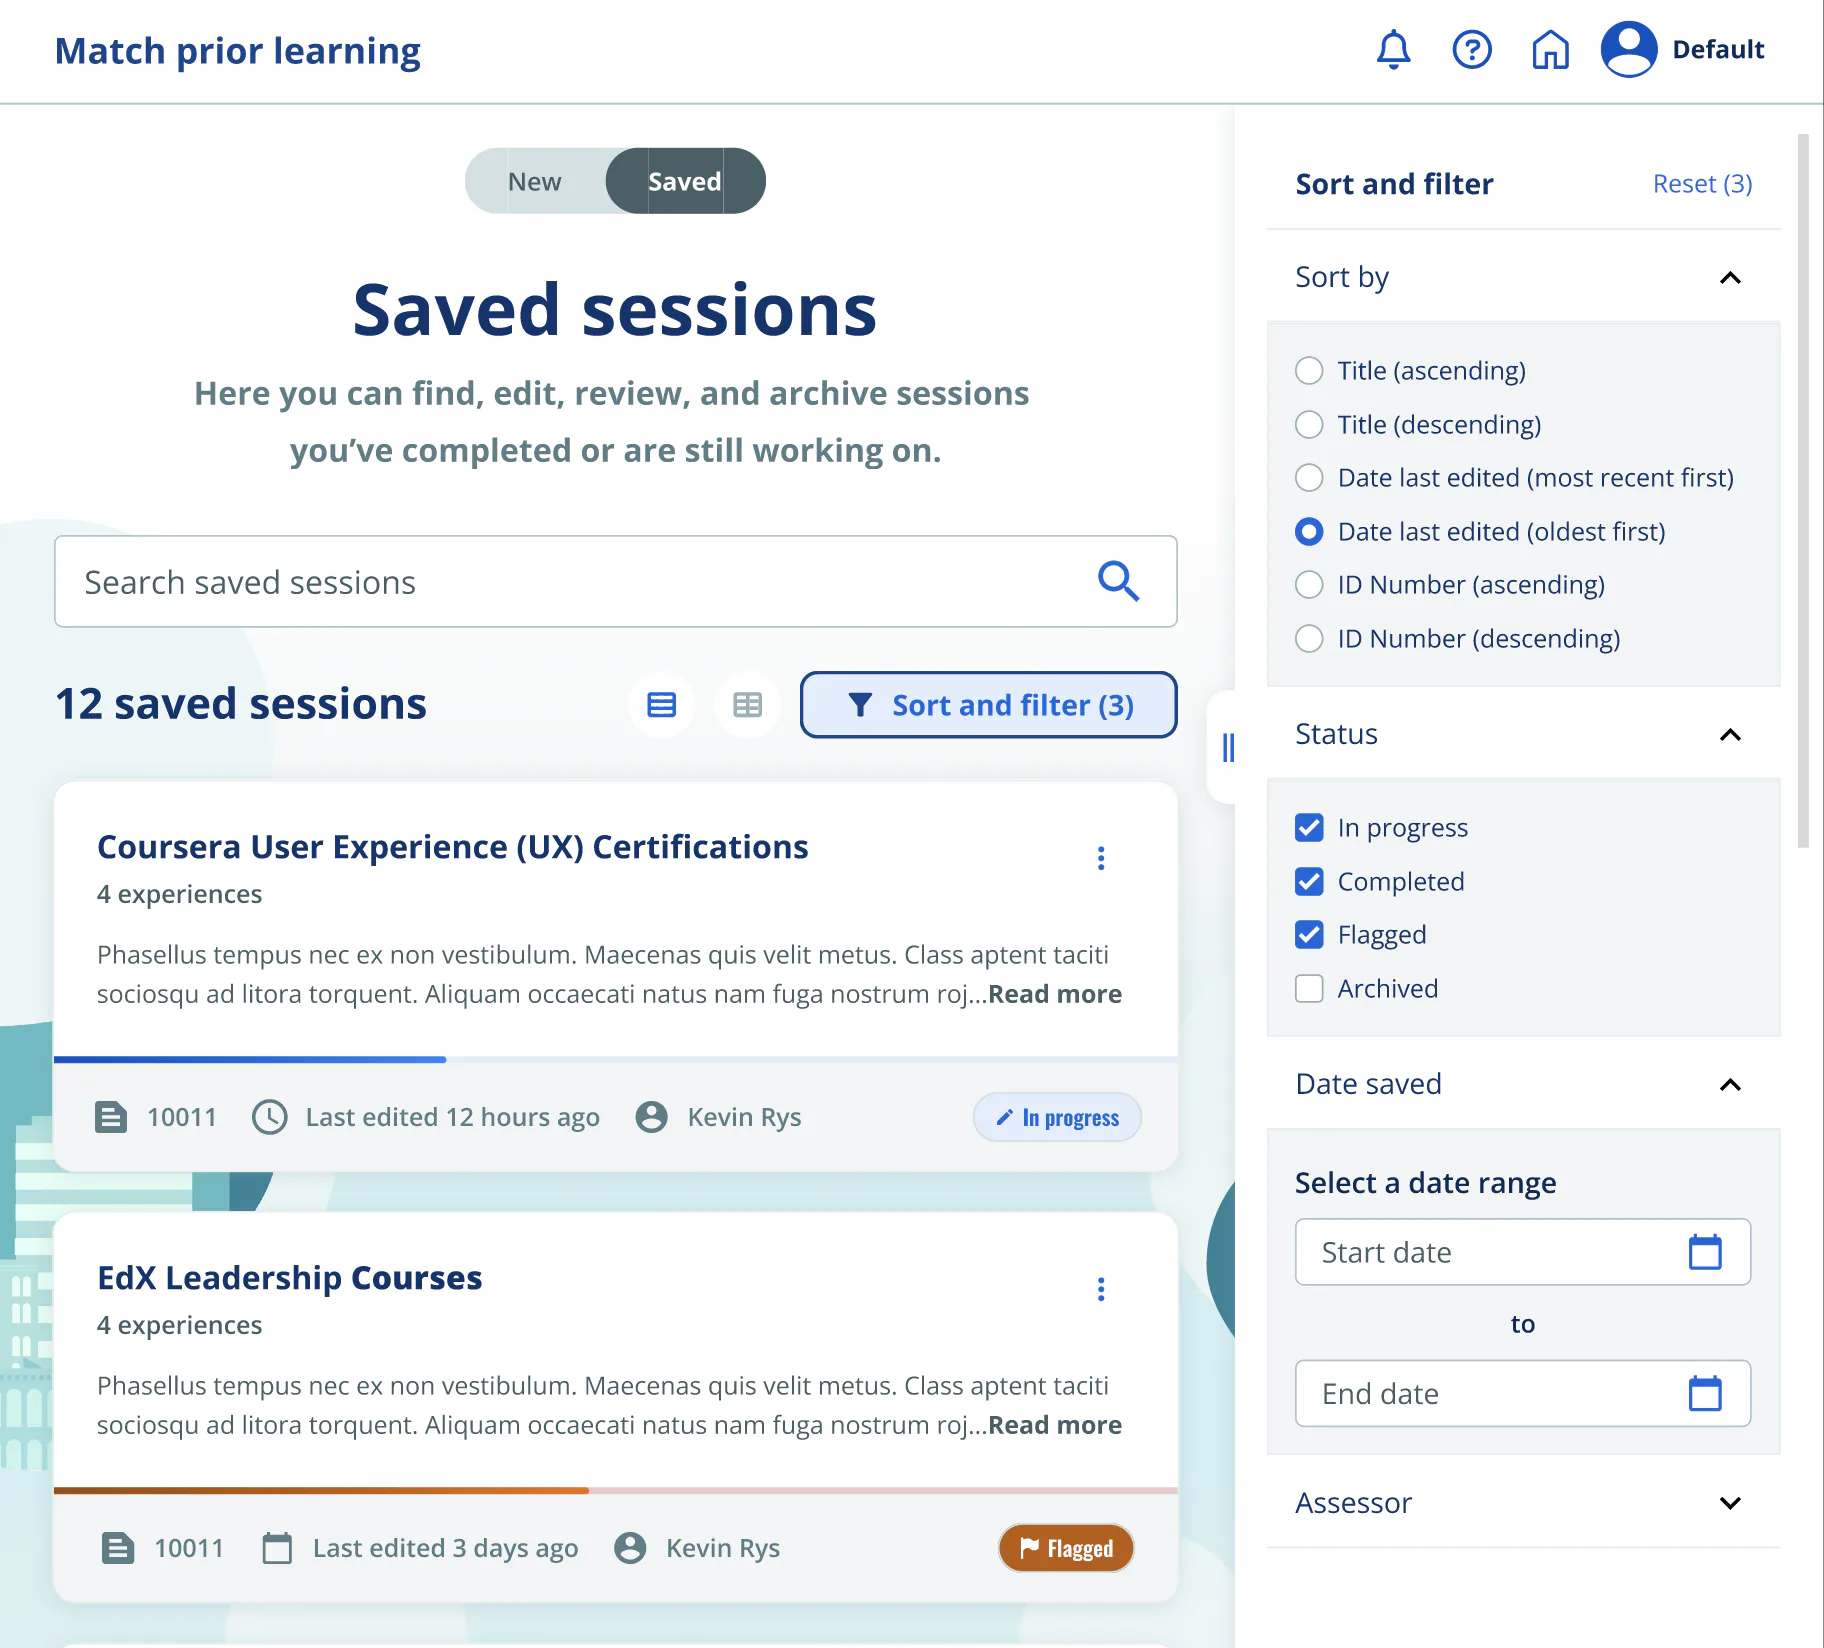Select Title (ascending) sort option
The height and width of the screenshot is (1648, 1824).
[1411, 371]
